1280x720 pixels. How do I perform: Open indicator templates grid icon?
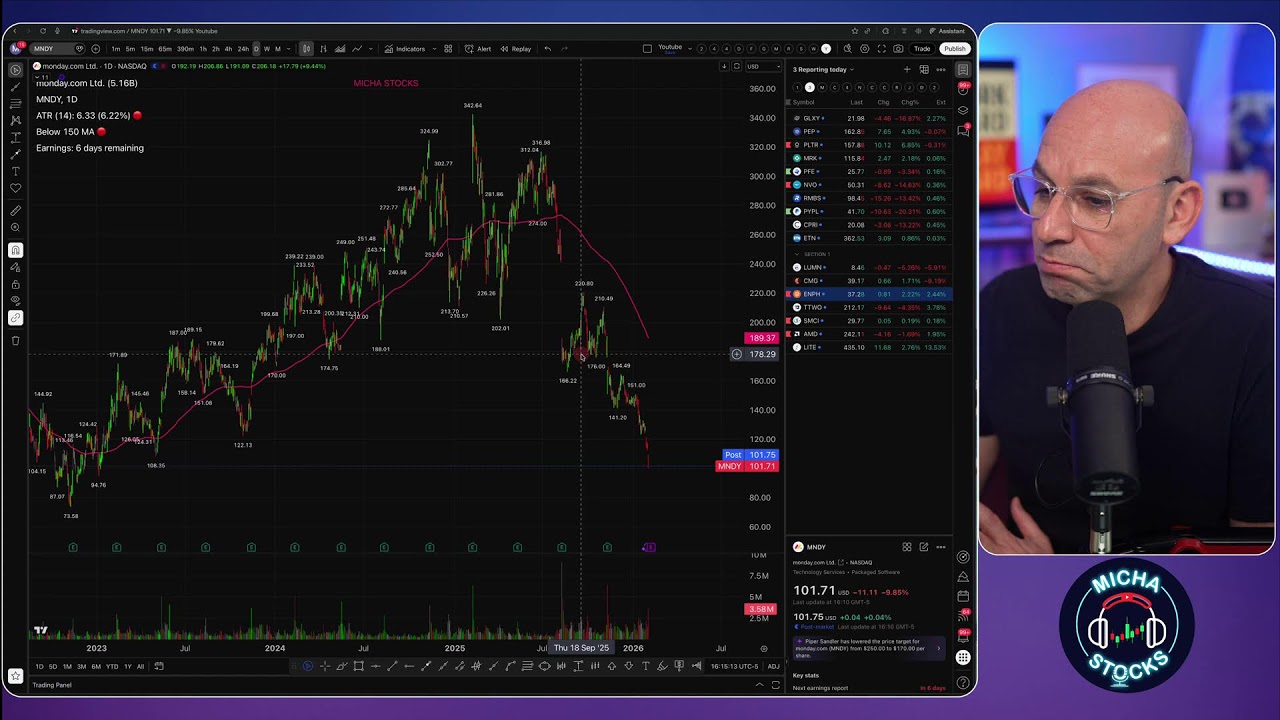pyautogui.click(x=448, y=49)
